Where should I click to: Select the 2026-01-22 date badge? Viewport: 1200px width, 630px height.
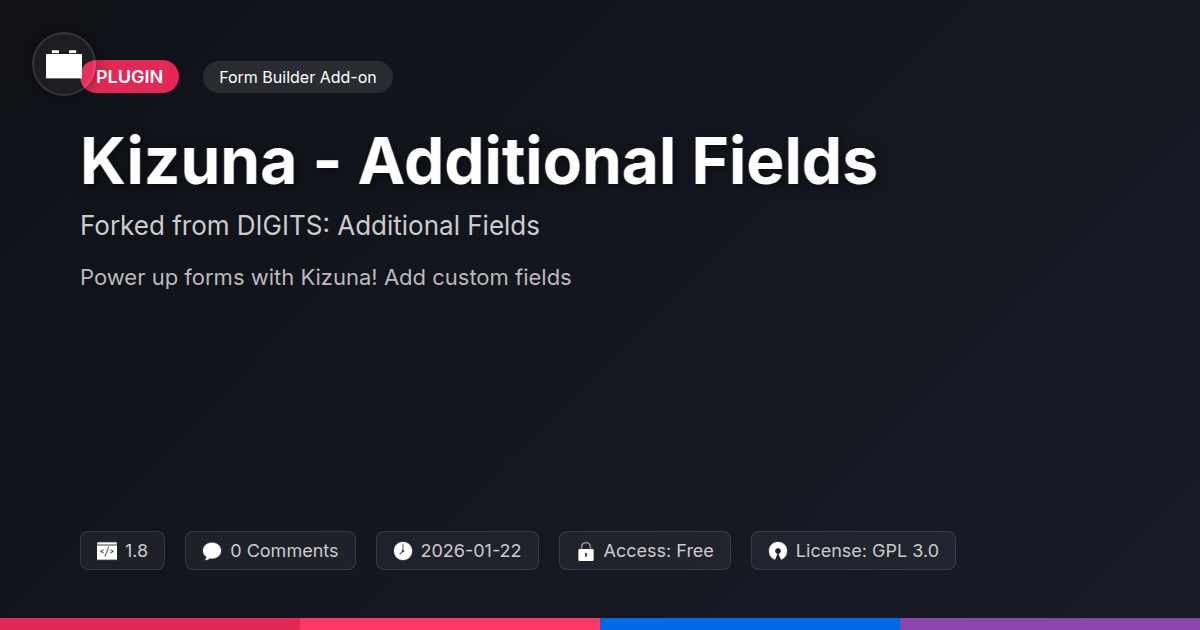click(457, 551)
